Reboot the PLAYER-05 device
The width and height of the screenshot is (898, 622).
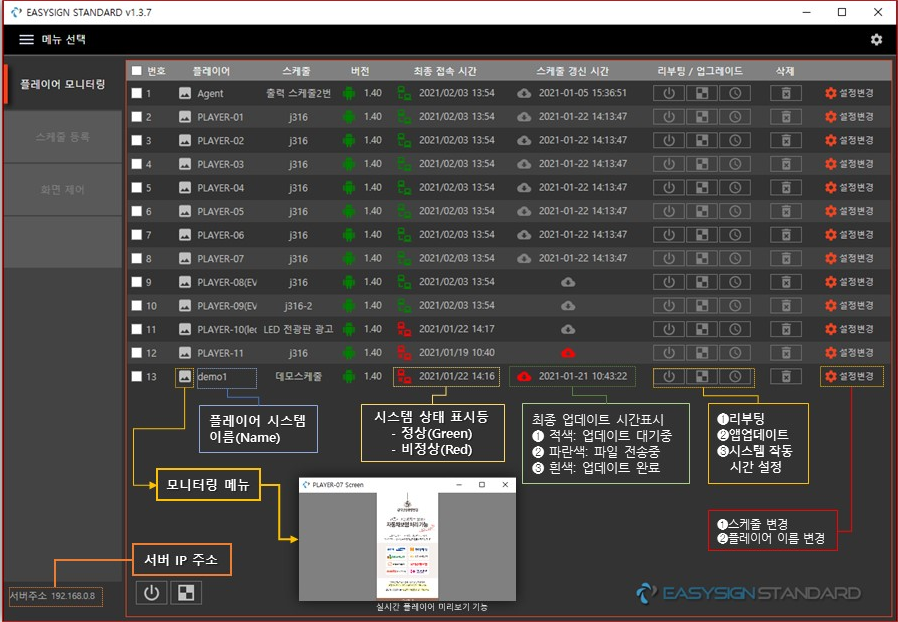[x=668, y=211]
